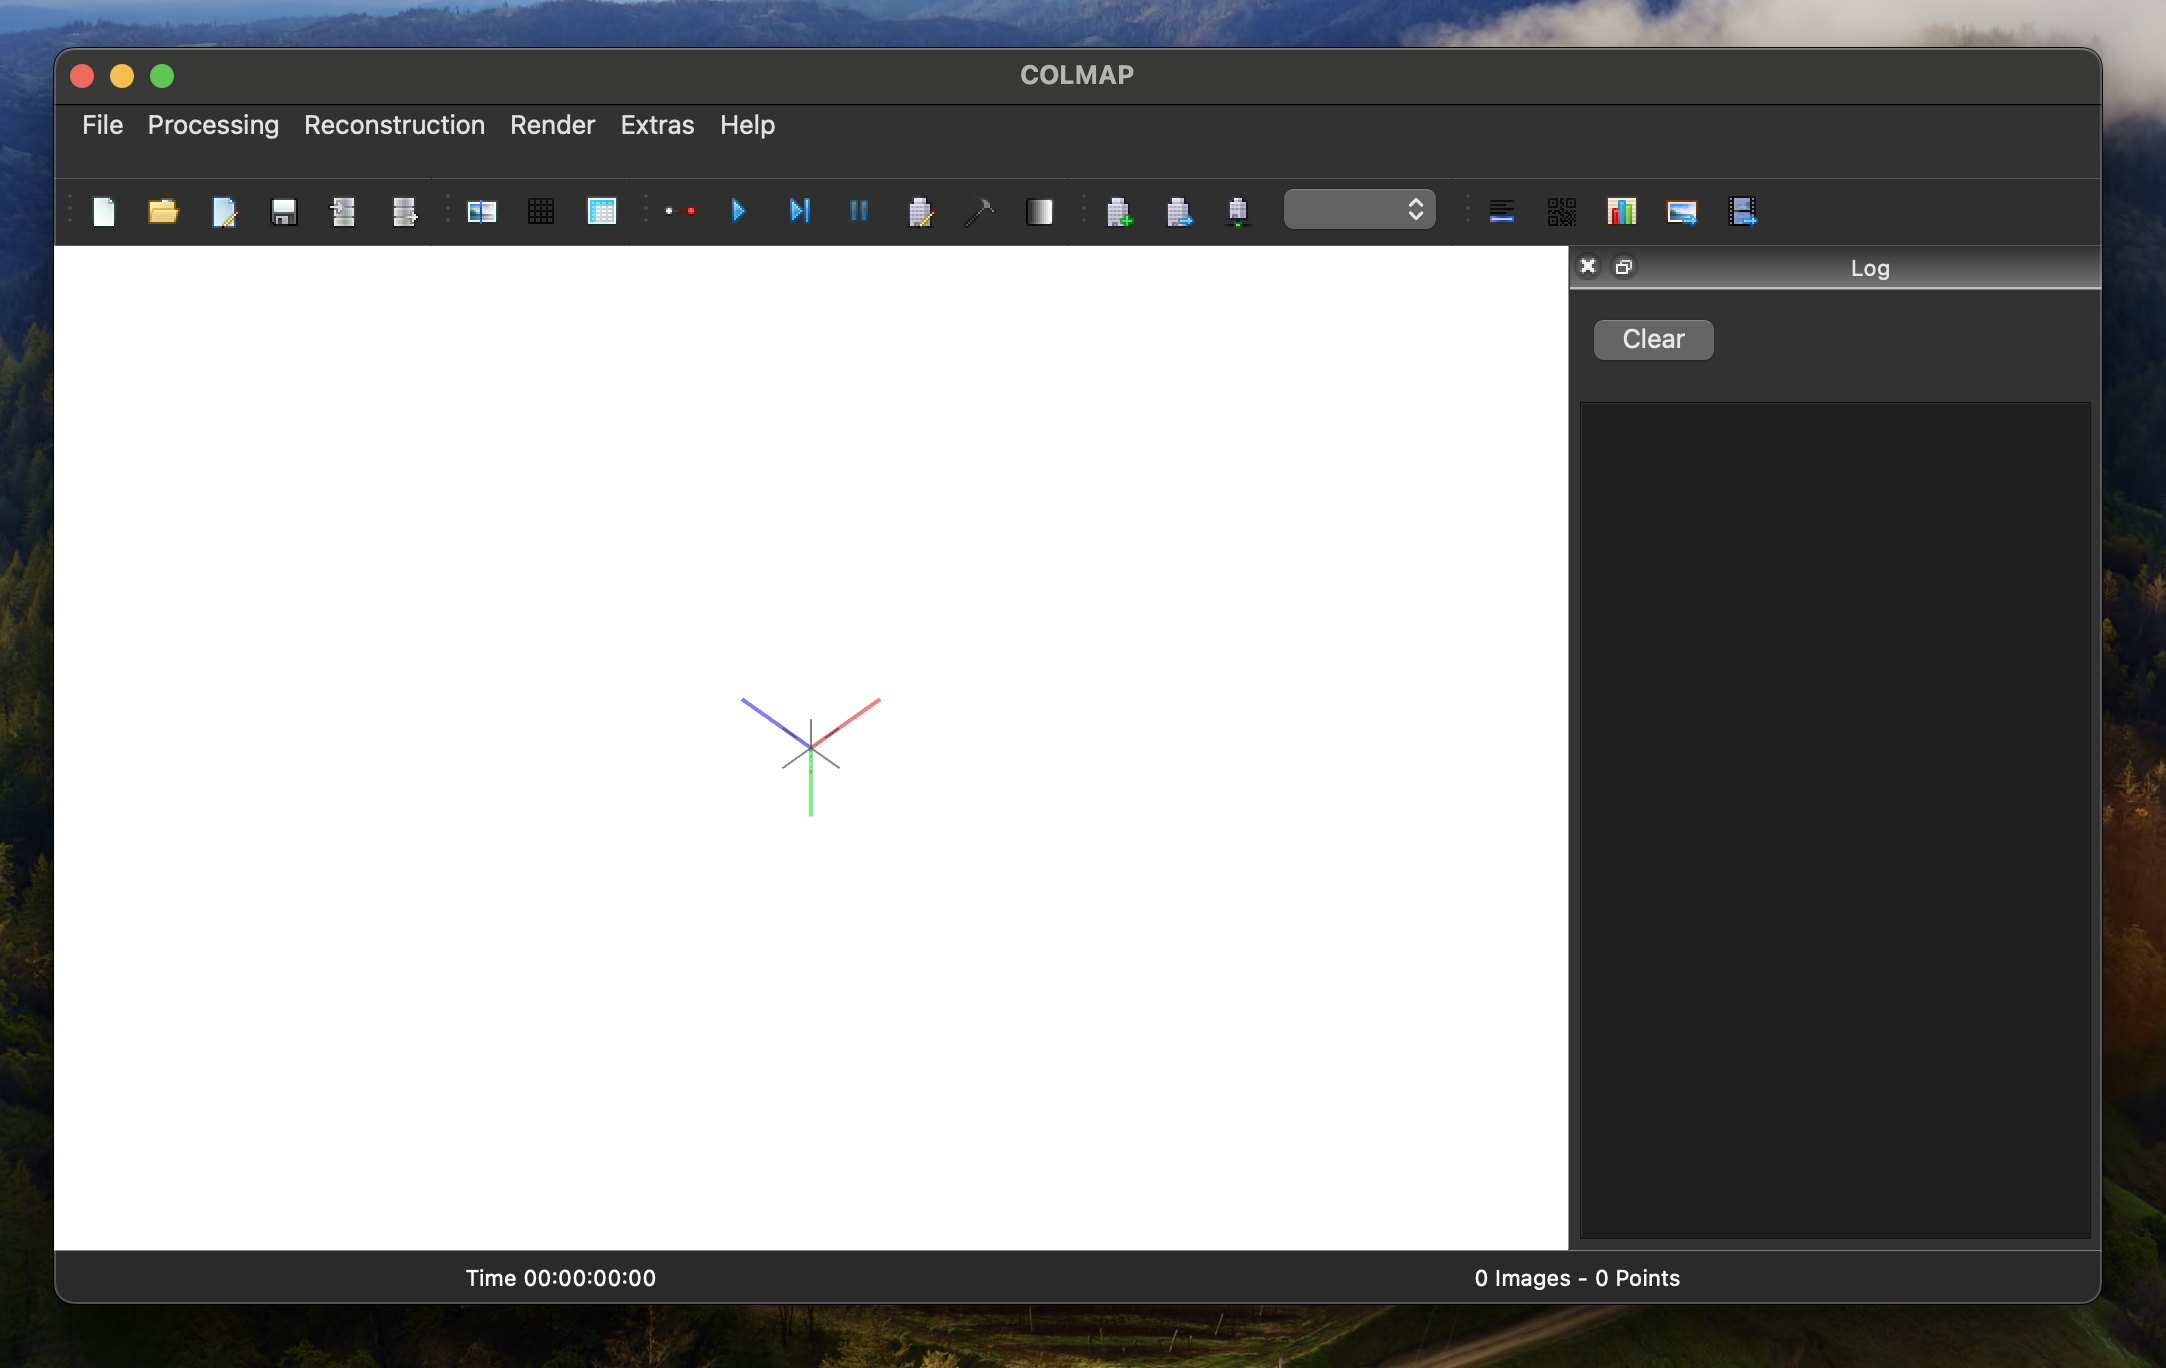Toggle the Log panel via toolbar icon
Viewport: 2166px width, 1368px height.
click(1501, 211)
